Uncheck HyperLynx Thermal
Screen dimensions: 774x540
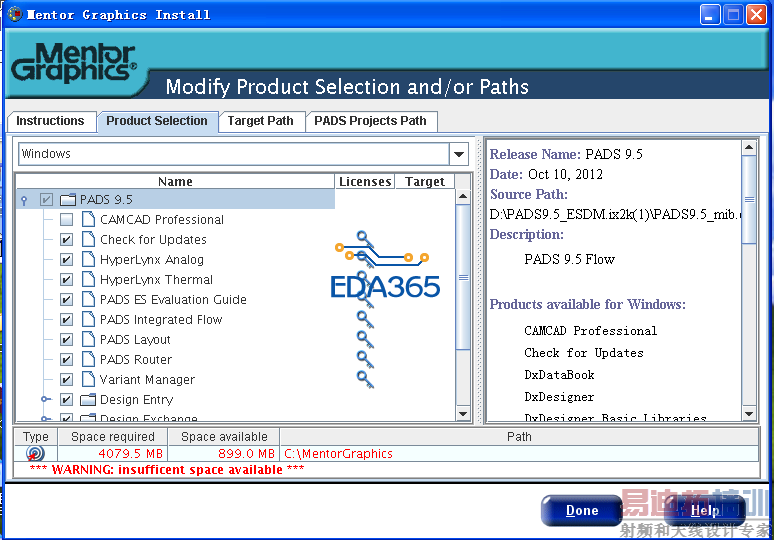tap(66, 279)
